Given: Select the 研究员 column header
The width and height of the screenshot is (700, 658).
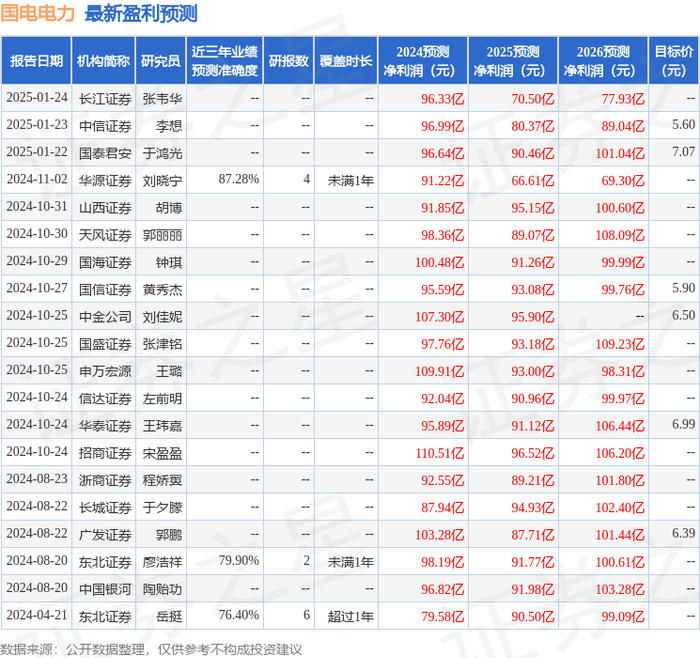Looking at the screenshot, I should (x=161, y=61).
